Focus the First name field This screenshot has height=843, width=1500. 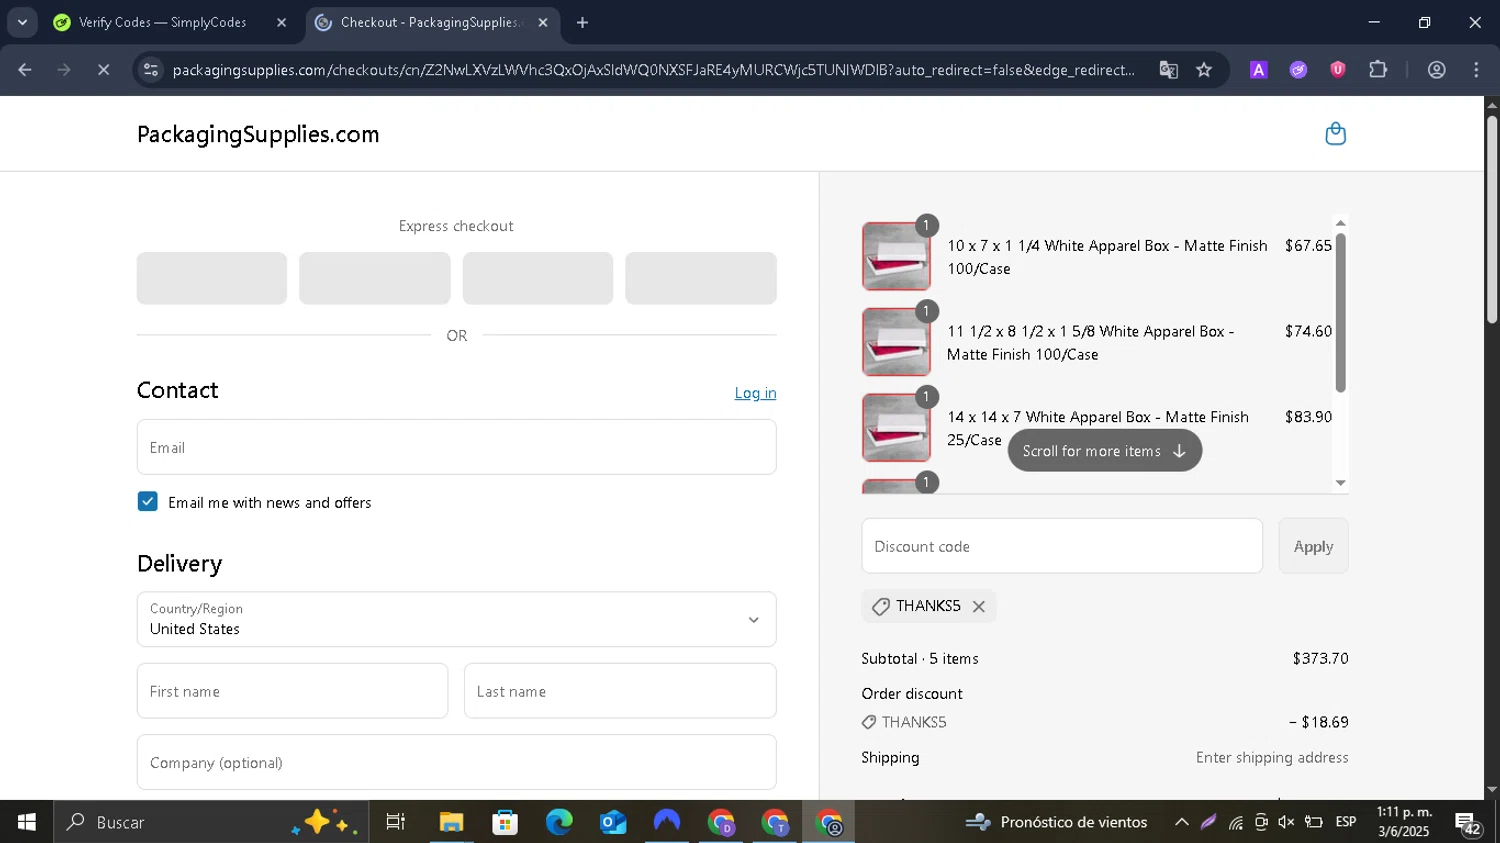[x=292, y=691]
